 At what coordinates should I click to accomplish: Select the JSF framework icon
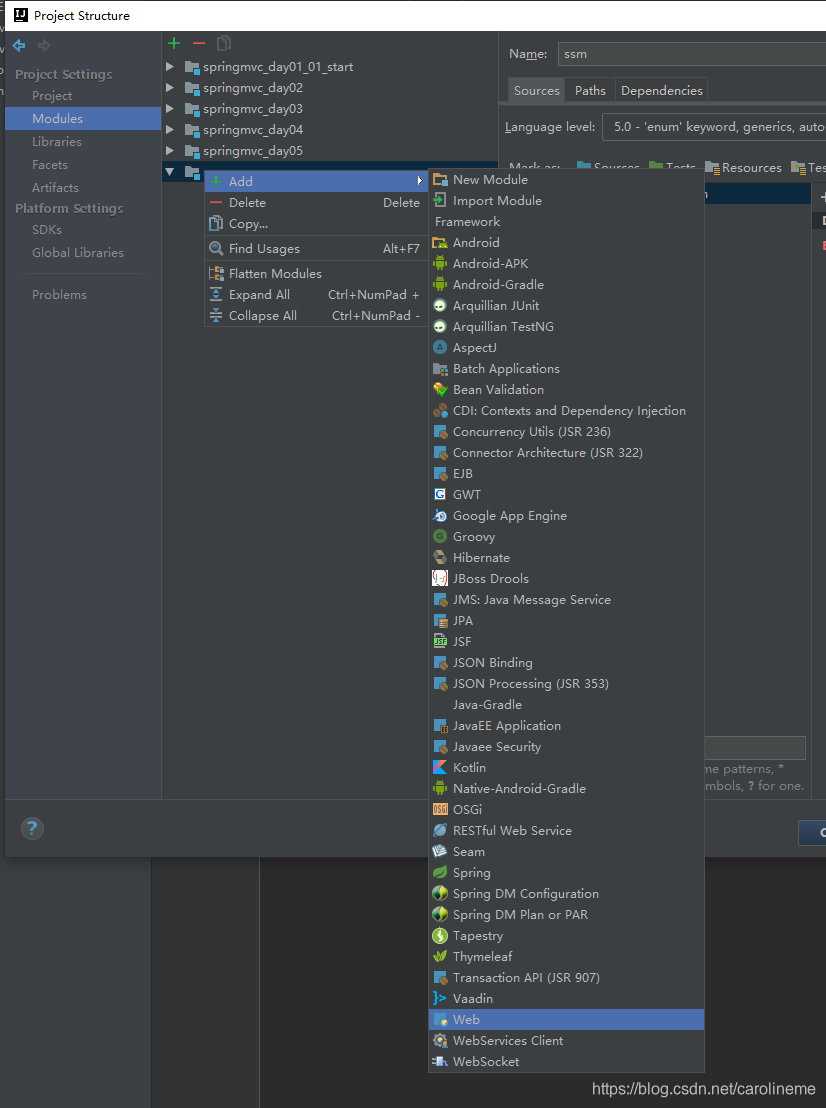439,642
